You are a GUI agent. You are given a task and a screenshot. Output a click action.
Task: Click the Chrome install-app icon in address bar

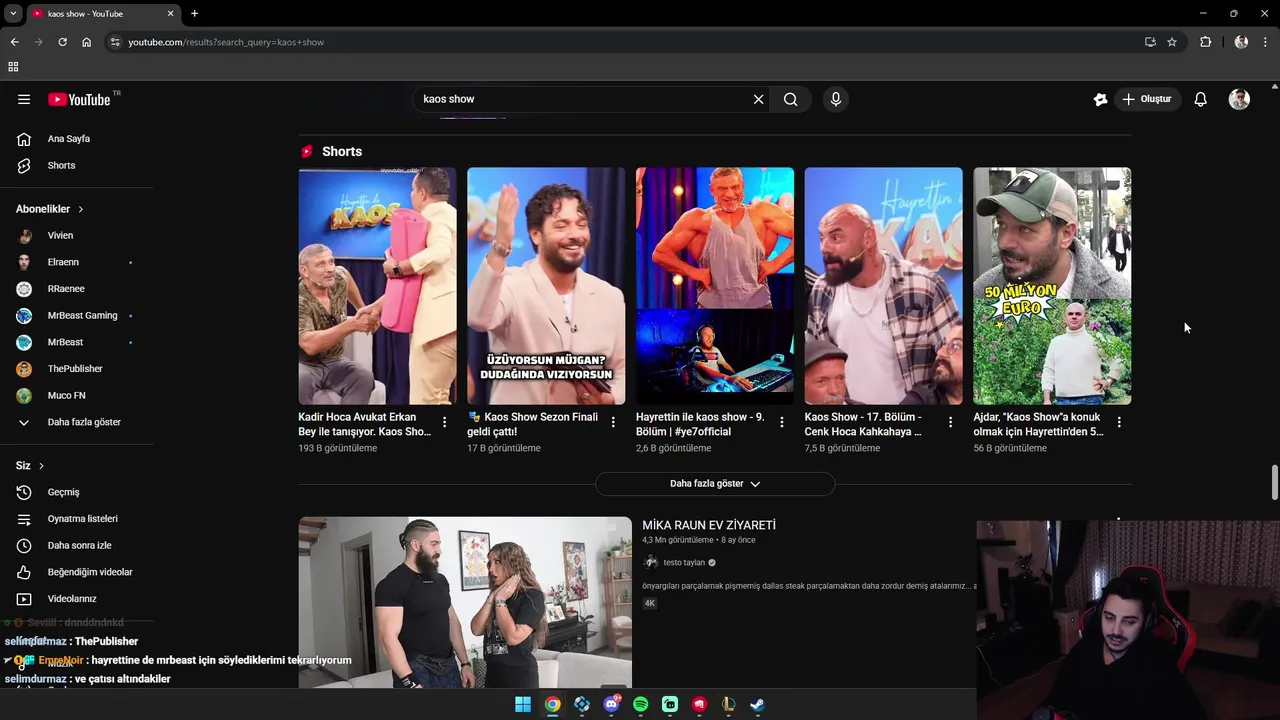tap(1150, 42)
